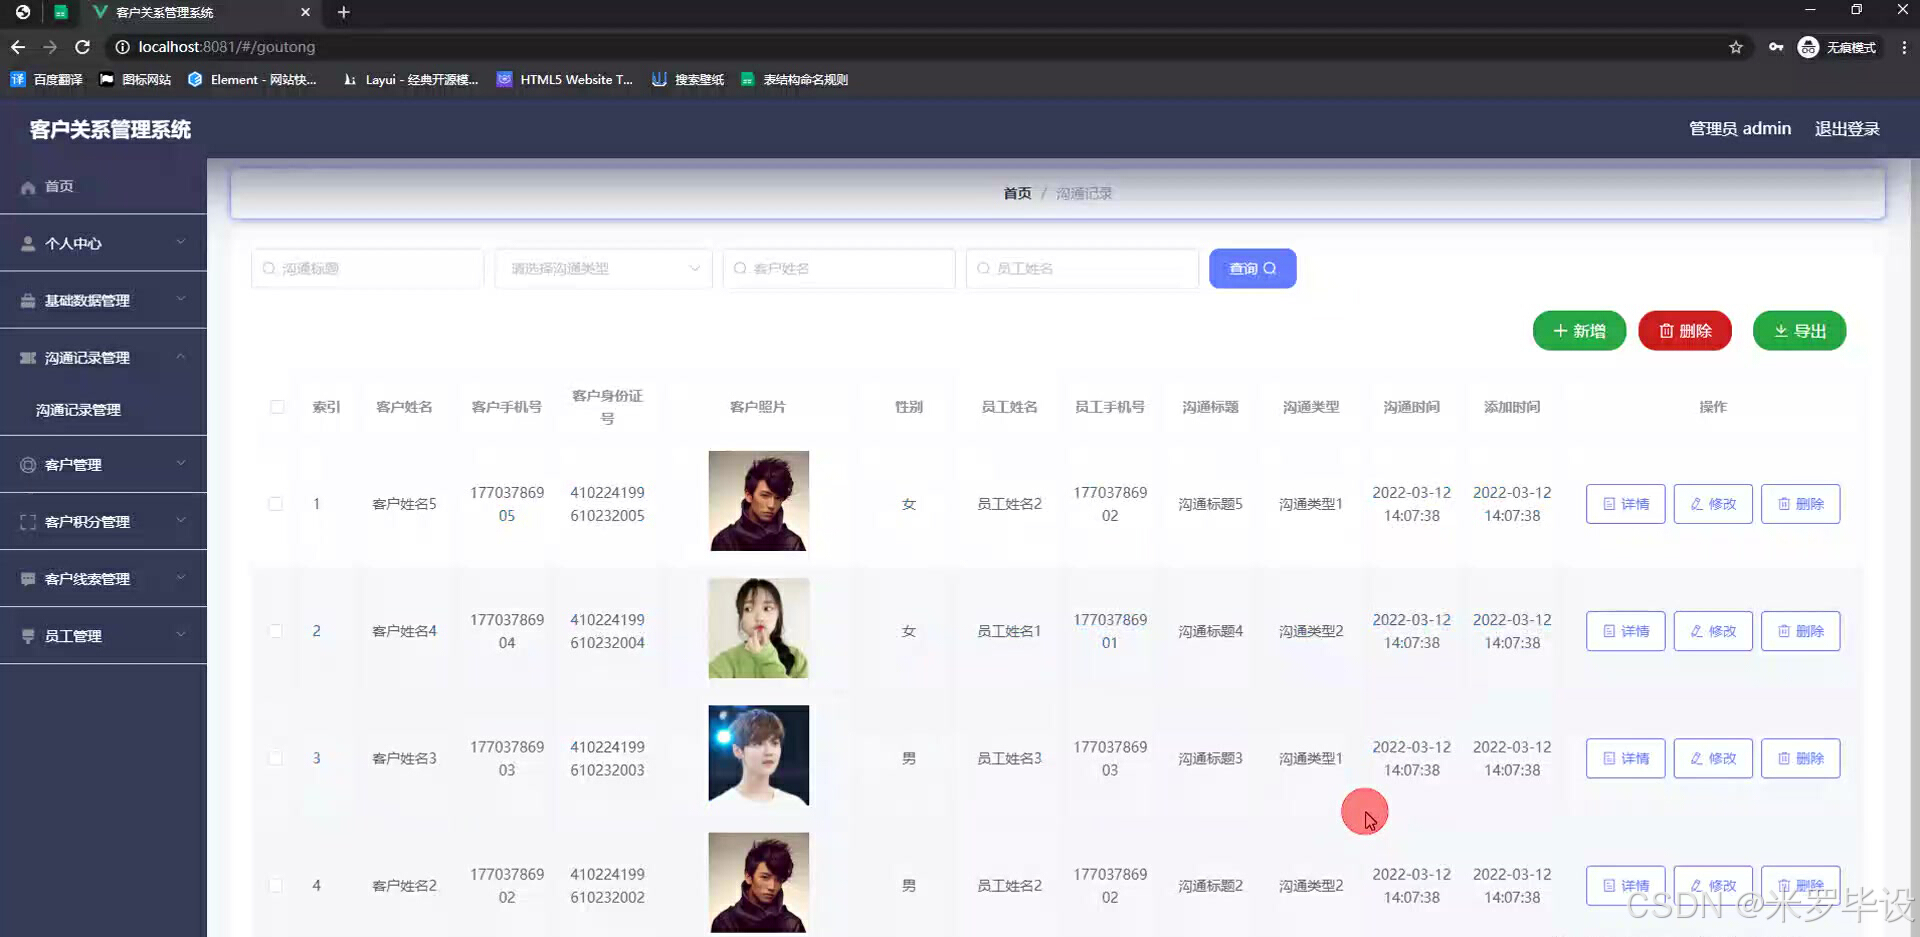
Task: Open 图标网站 bookmark
Action: 135,79
